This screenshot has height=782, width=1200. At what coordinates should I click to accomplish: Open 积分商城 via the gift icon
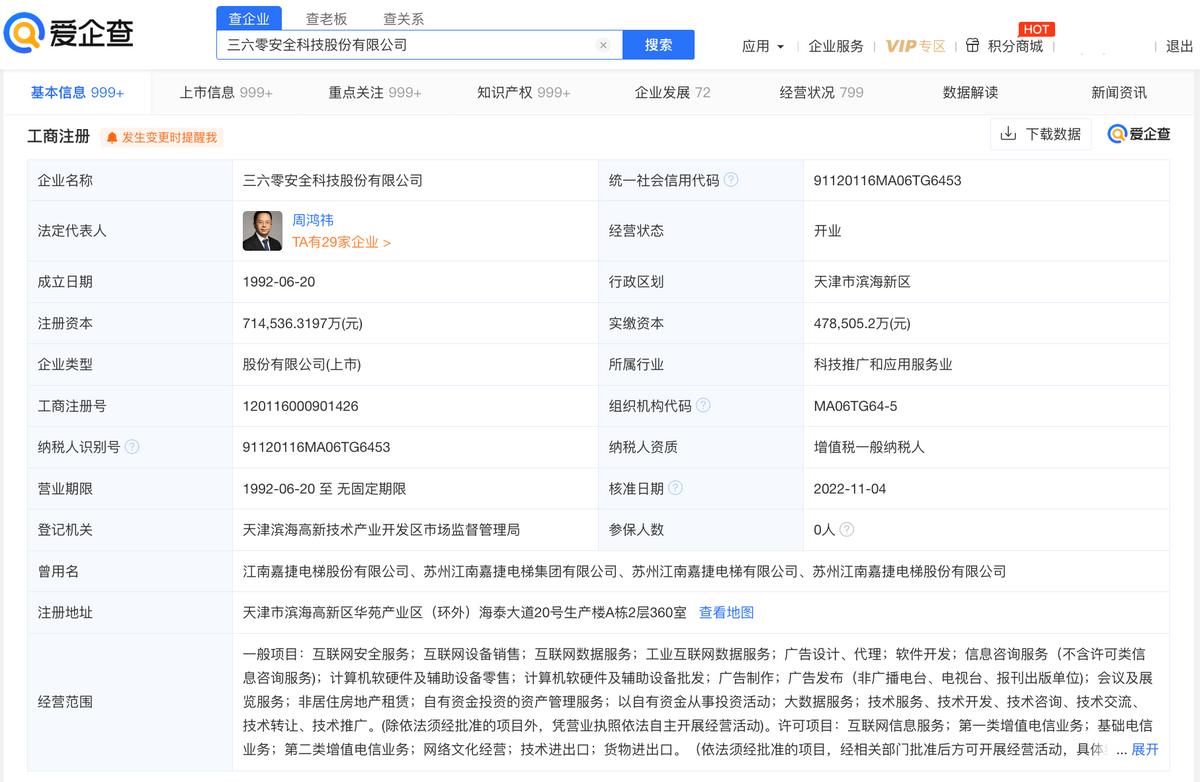973,45
